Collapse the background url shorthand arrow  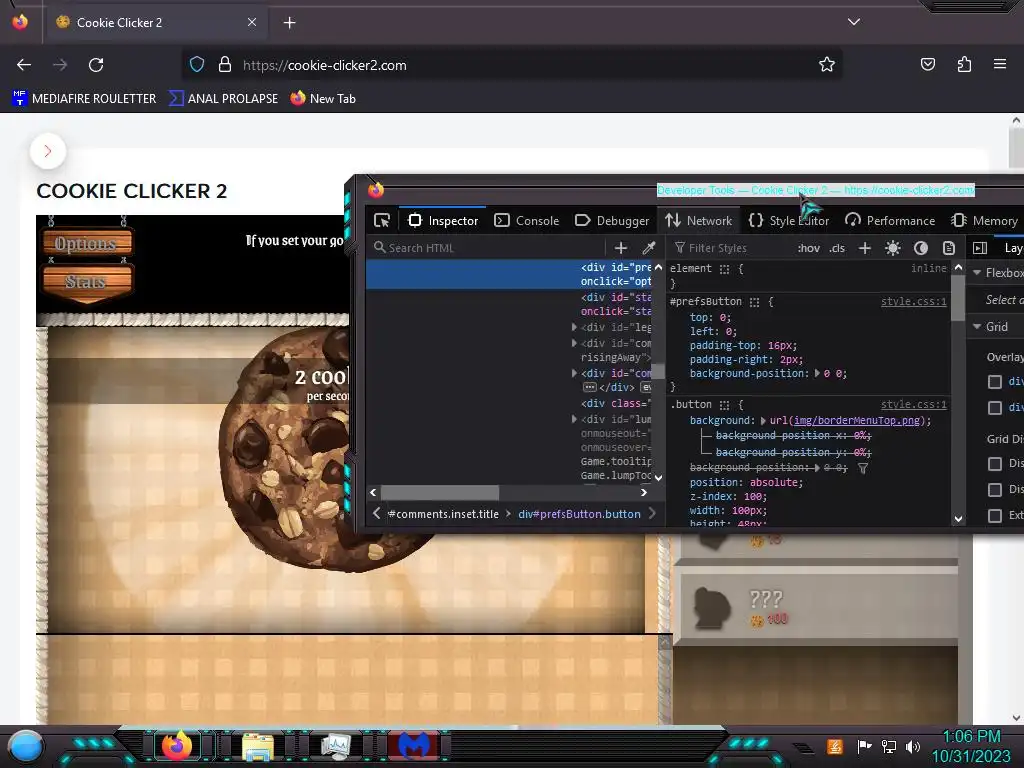(x=763, y=421)
